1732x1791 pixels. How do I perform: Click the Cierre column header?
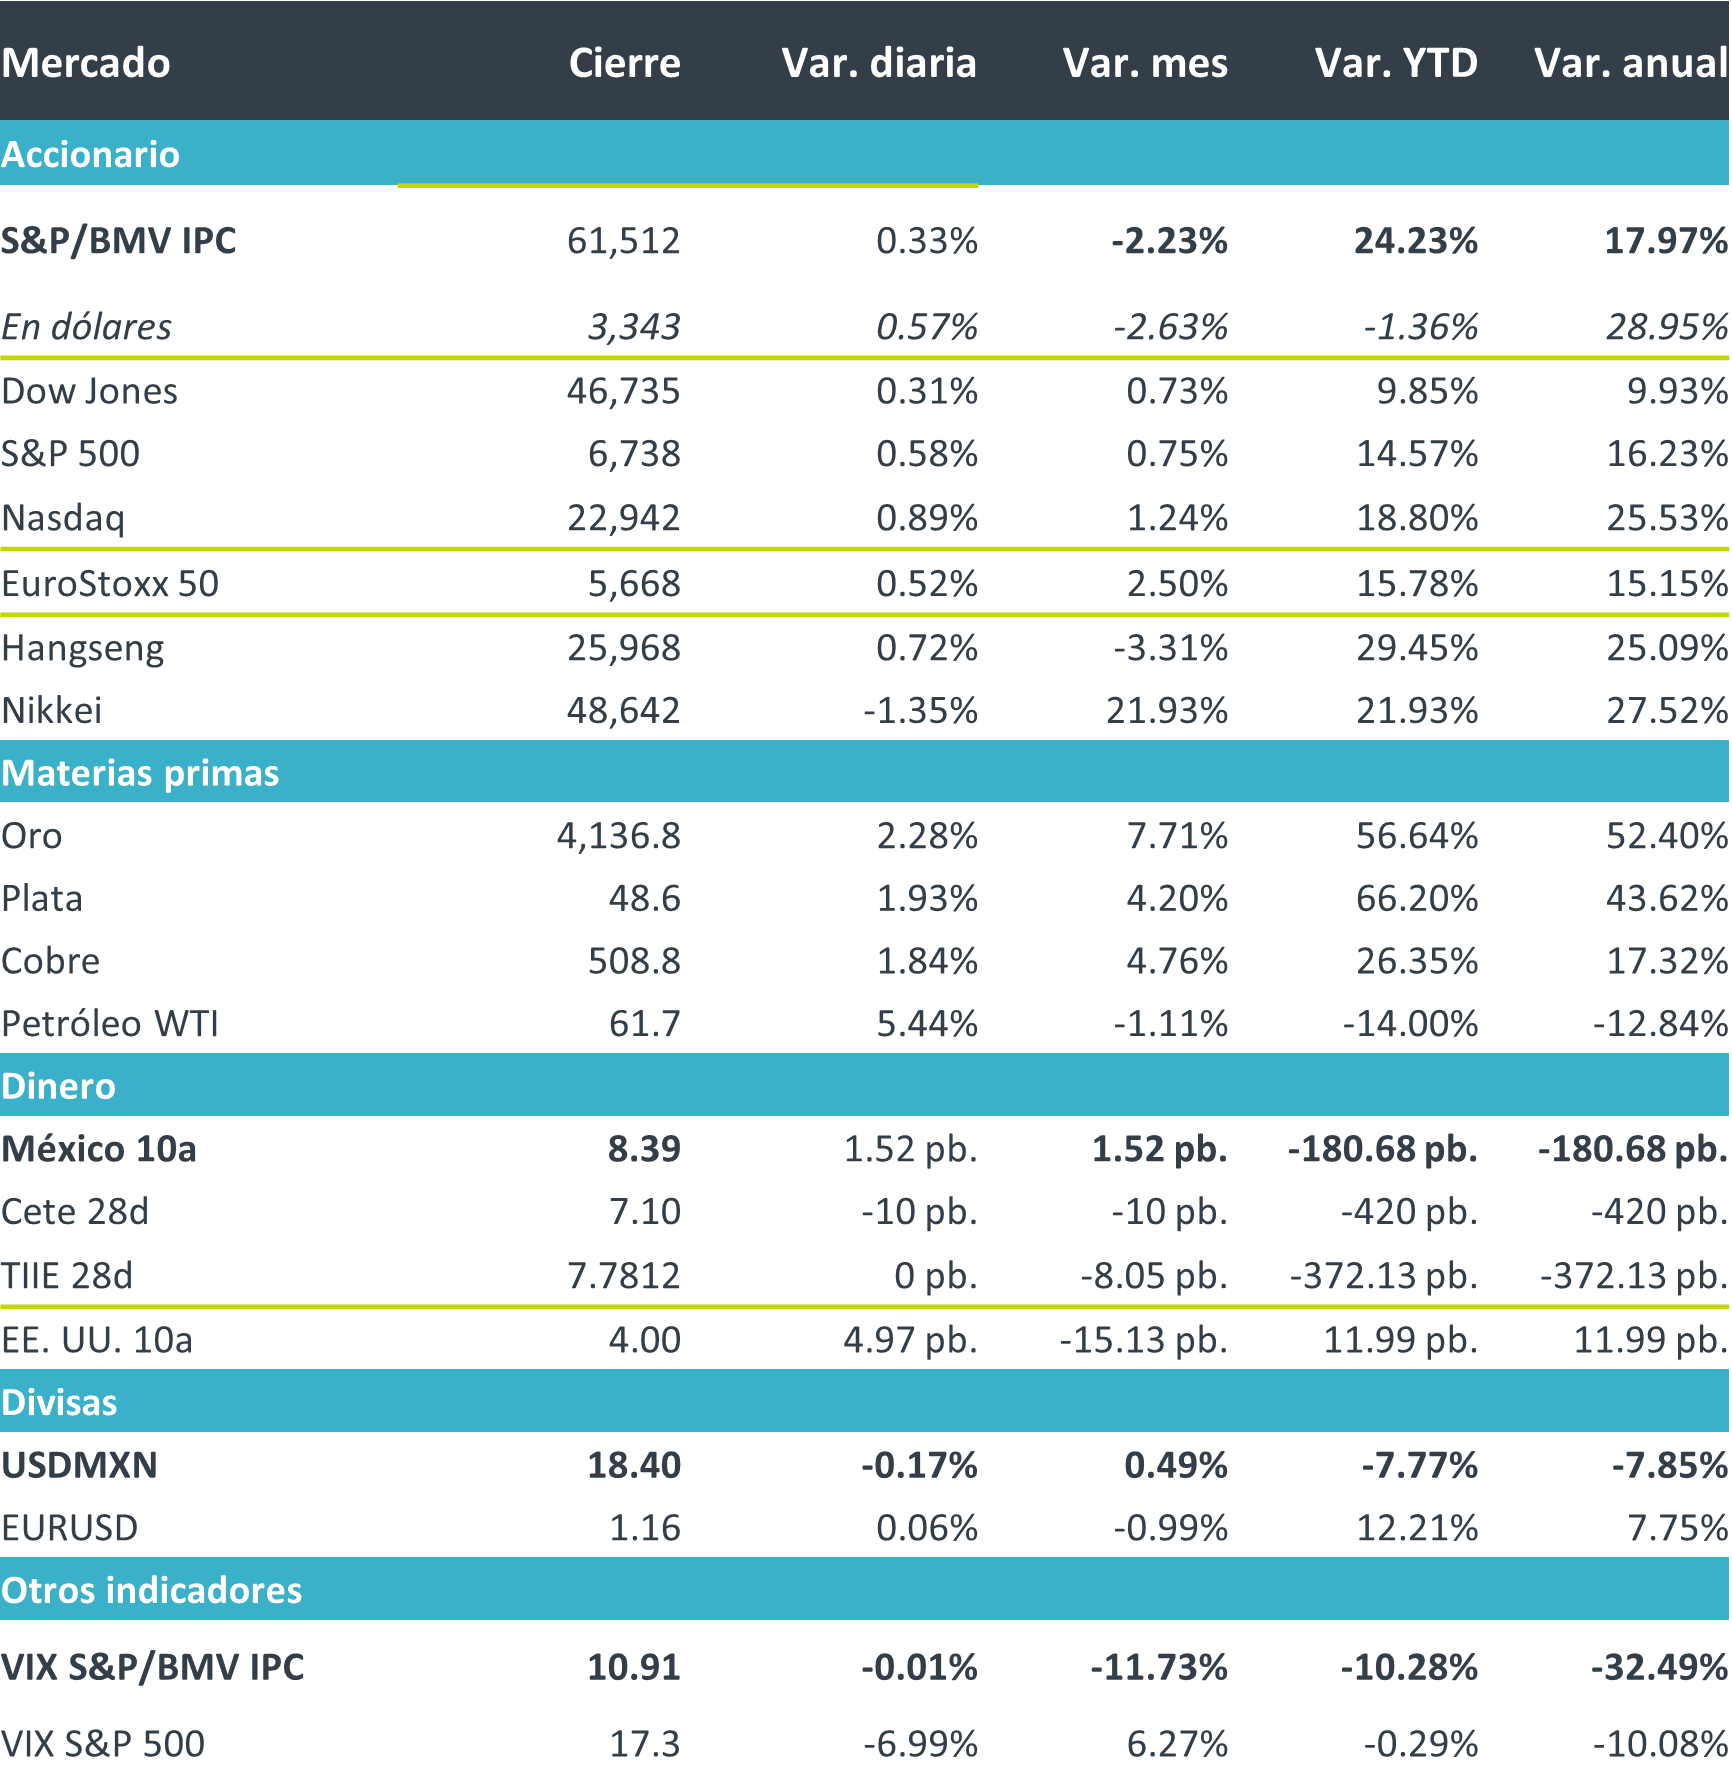[624, 63]
